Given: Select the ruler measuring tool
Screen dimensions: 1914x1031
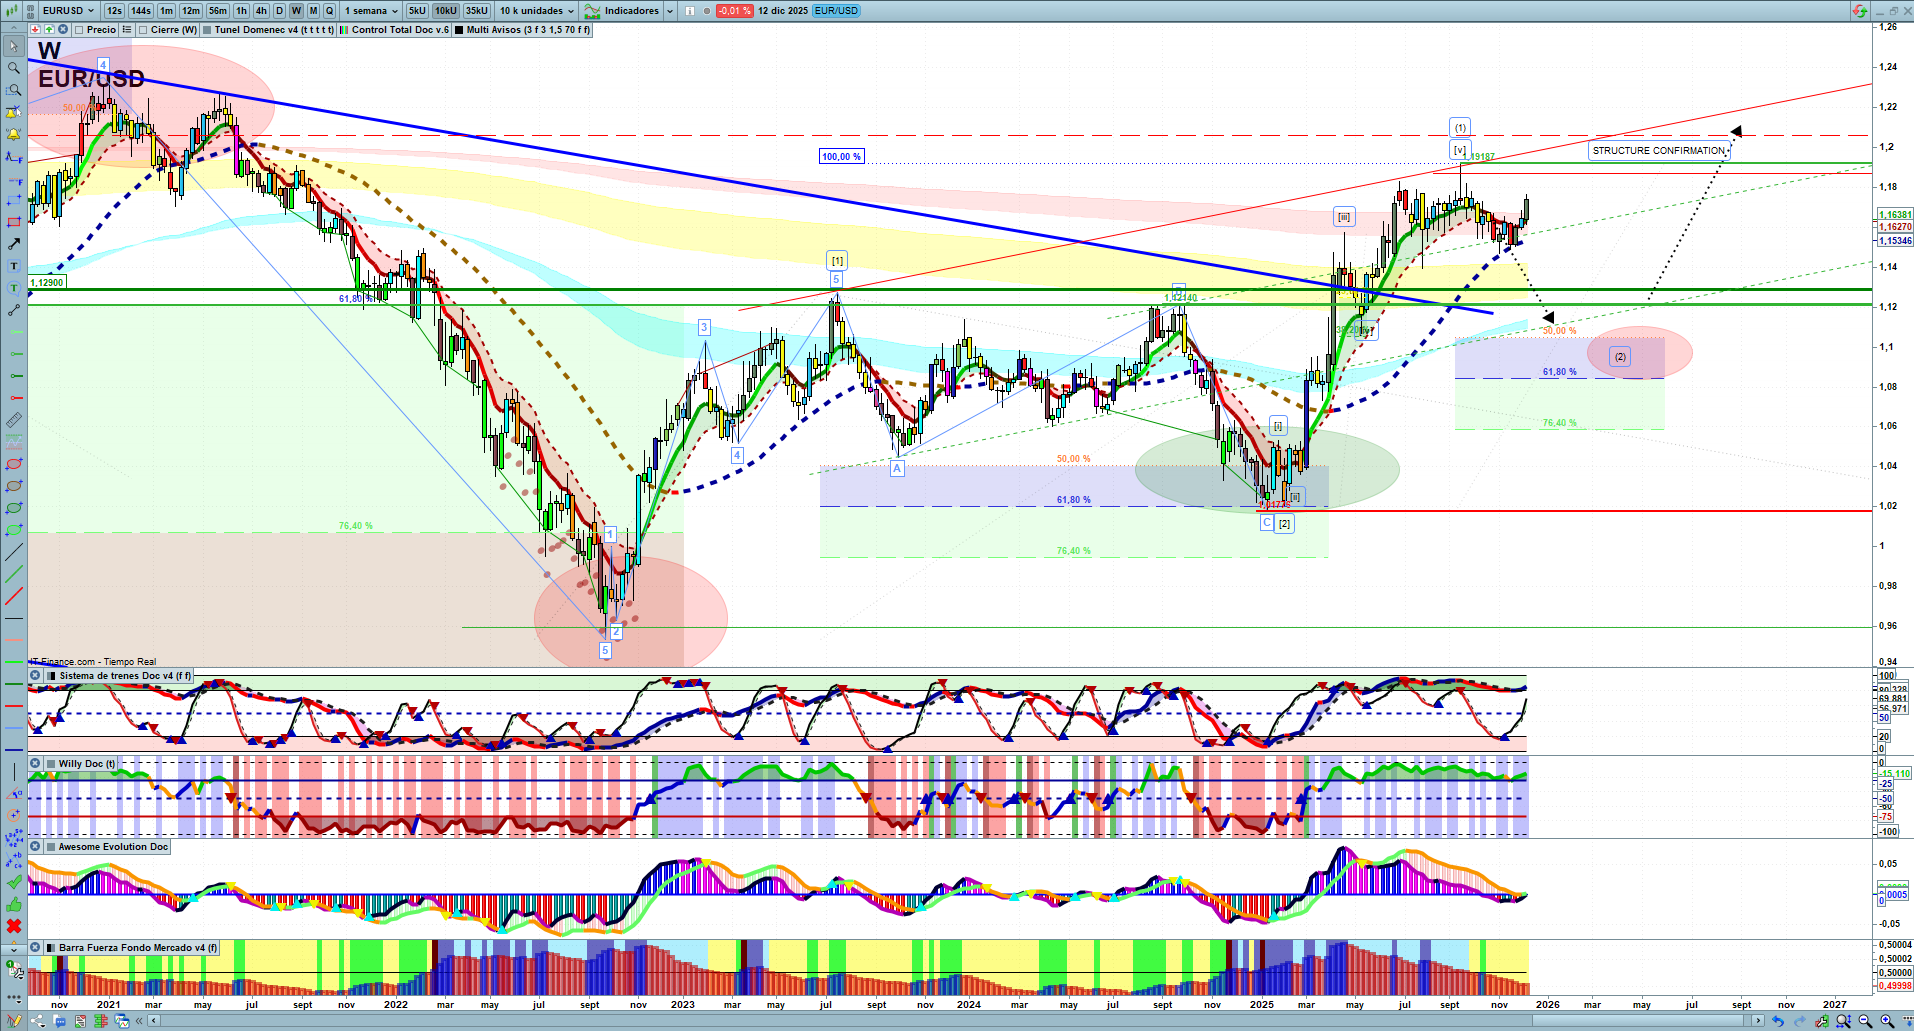Looking at the screenshot, I should (x=14, y=420).
